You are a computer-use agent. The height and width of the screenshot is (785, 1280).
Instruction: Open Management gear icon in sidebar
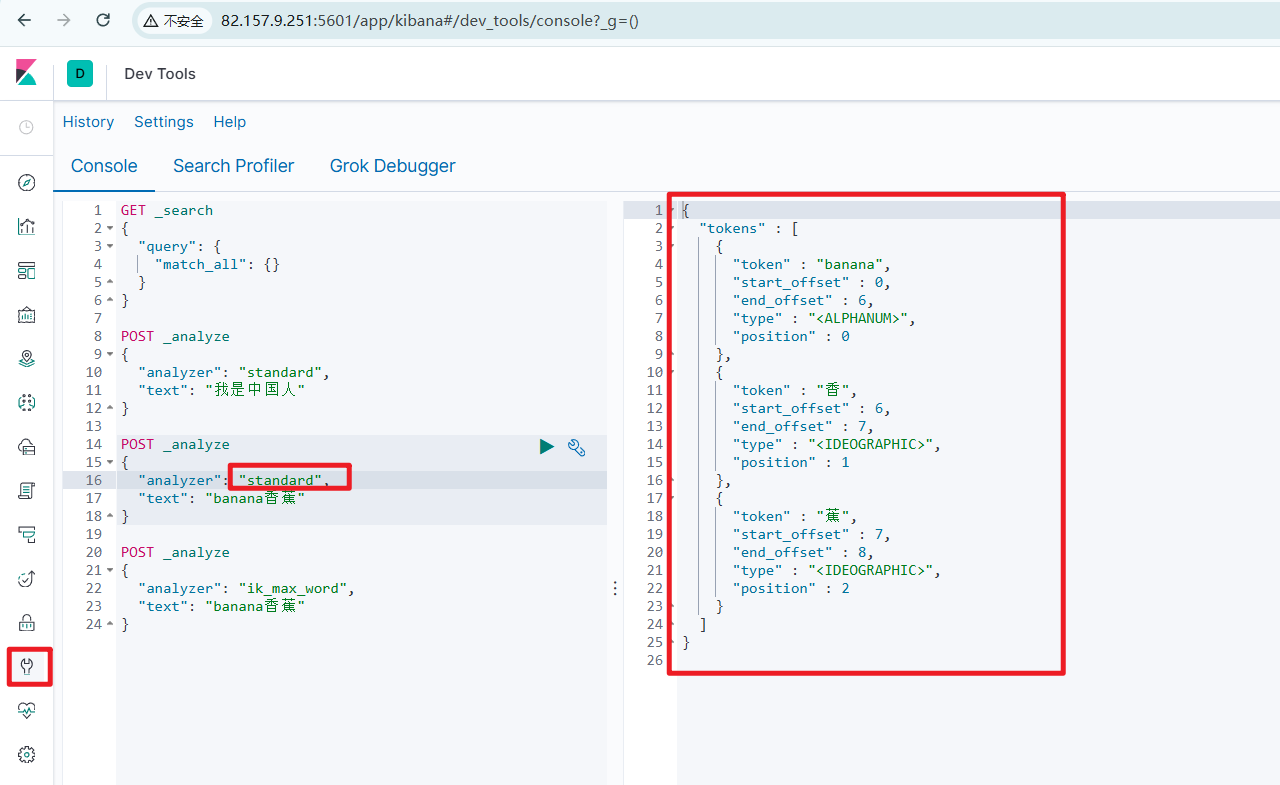point(27,754)
